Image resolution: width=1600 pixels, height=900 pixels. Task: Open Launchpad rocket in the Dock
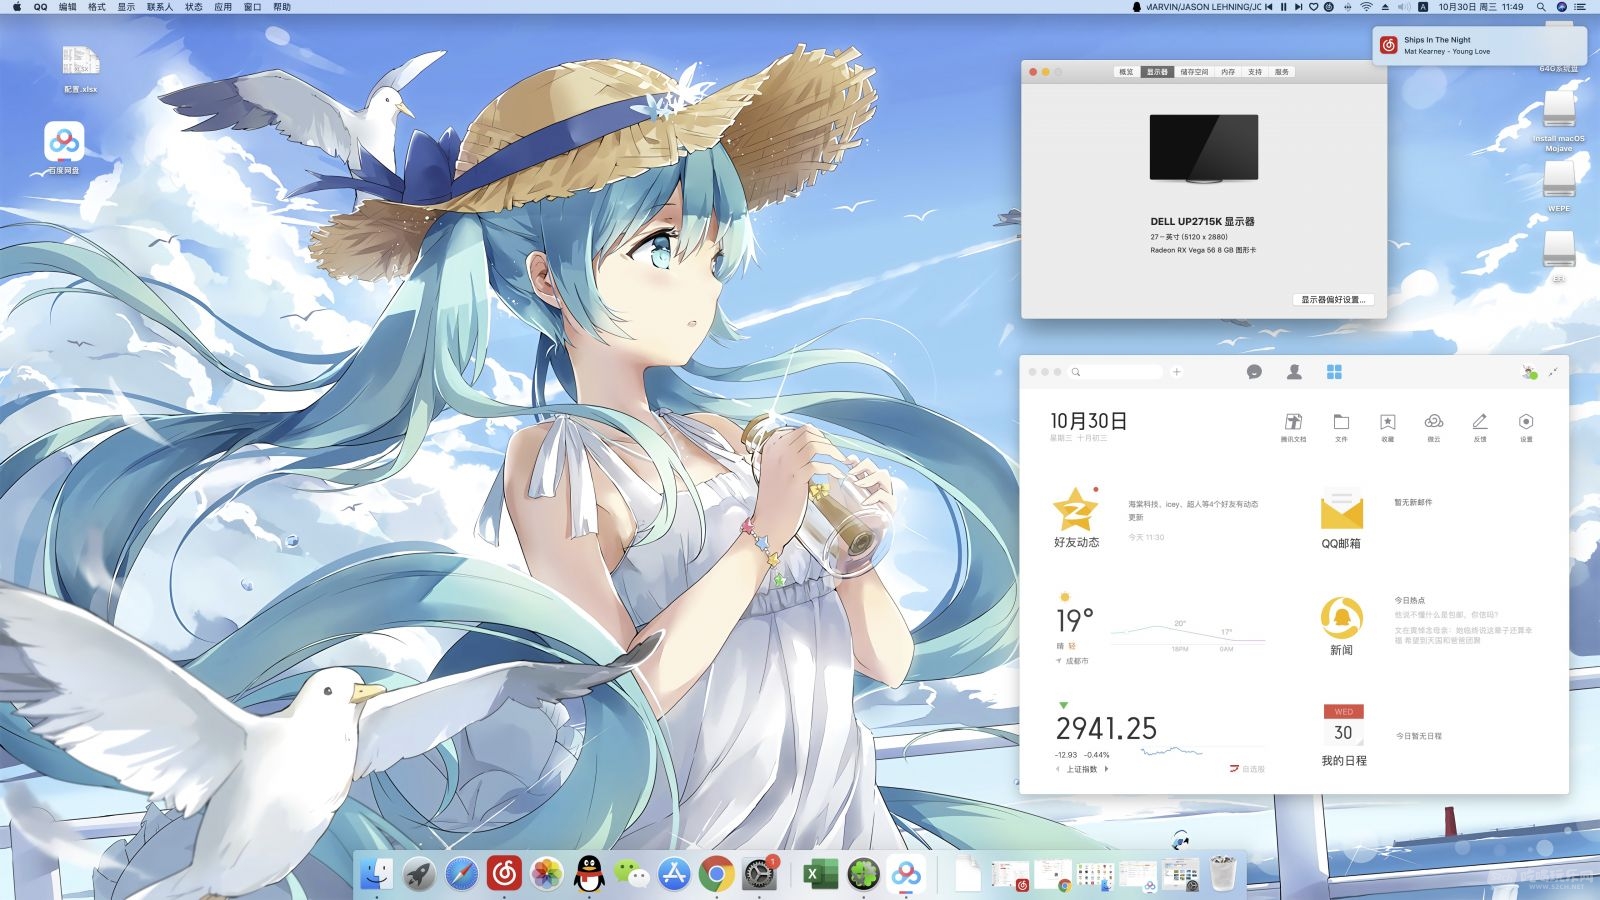click(x=419, y=874)
